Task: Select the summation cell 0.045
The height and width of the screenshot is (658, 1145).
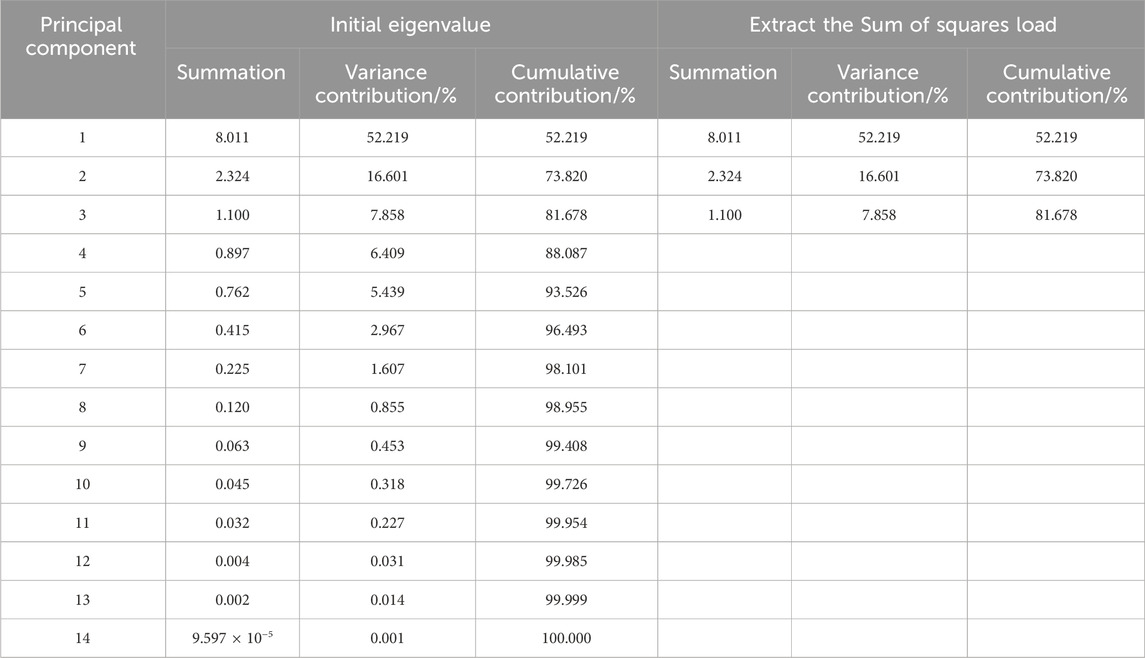Action: [232, 484]
